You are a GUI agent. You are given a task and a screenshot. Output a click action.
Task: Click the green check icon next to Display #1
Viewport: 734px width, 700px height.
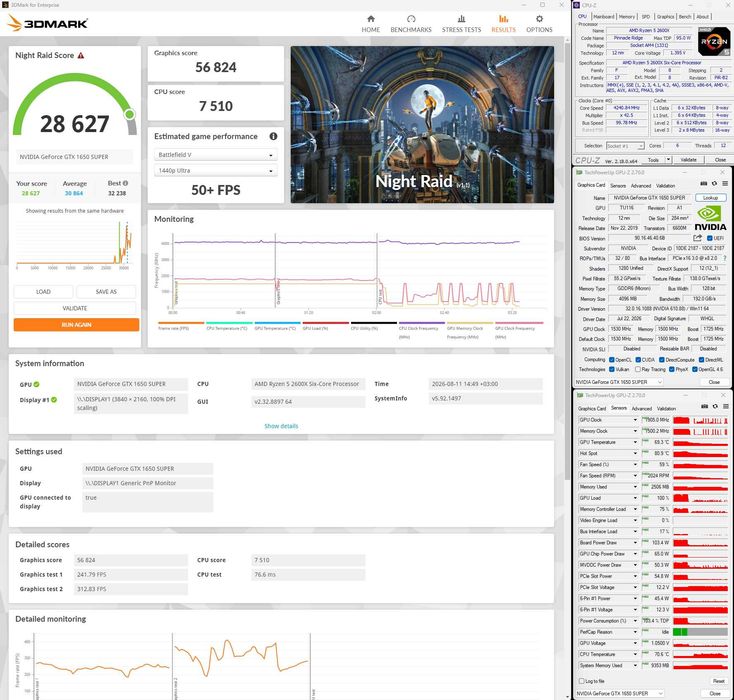coord(54,400)
